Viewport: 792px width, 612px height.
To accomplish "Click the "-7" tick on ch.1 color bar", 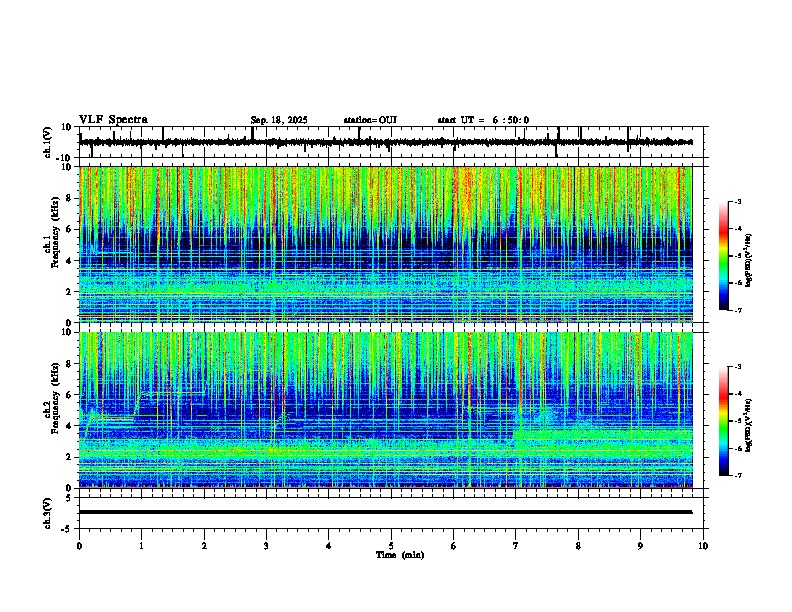I will 737,310.
